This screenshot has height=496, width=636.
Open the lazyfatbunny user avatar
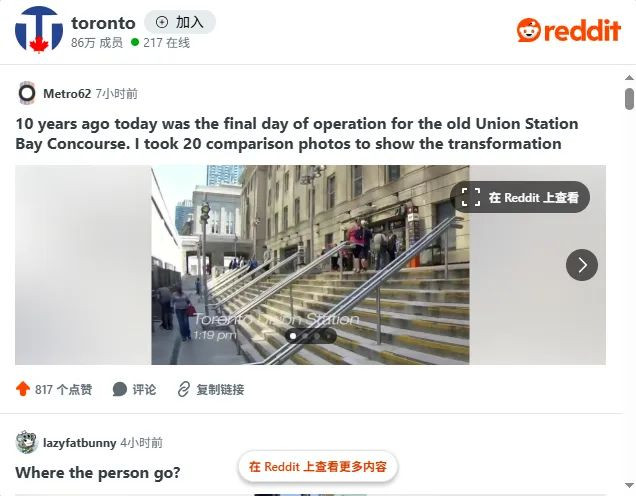pyautogui.click(x=27, y=442)
